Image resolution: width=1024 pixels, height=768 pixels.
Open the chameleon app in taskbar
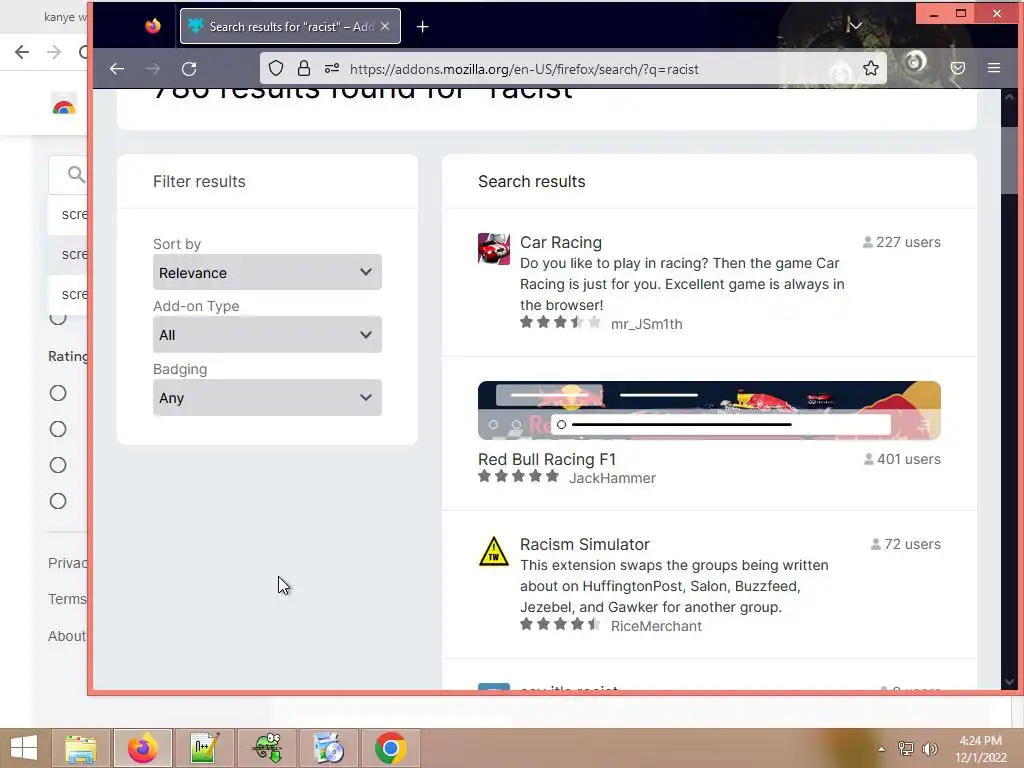(267, 748)
